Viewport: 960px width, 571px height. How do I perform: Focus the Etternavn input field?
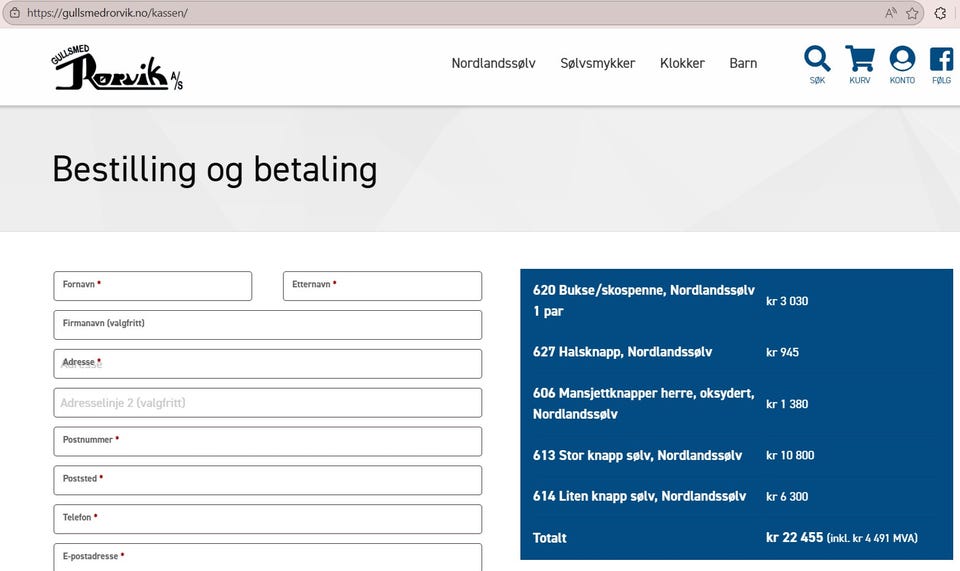pyautogui.click(x=382, y=286)
